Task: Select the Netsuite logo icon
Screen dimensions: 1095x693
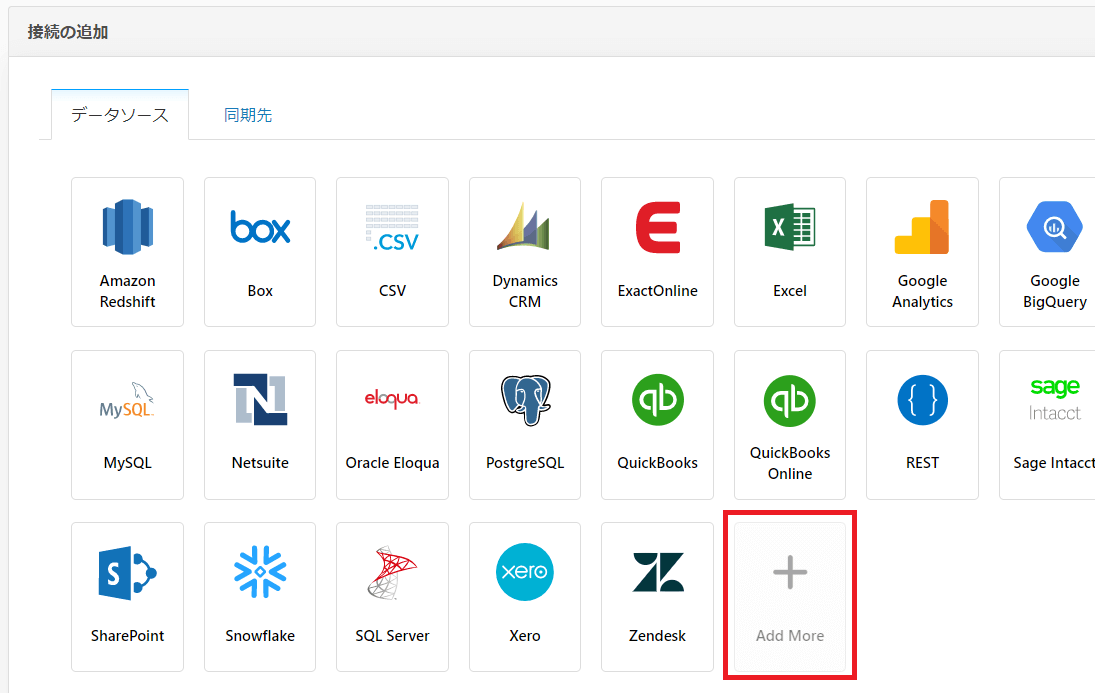Action: pos(260,400)
